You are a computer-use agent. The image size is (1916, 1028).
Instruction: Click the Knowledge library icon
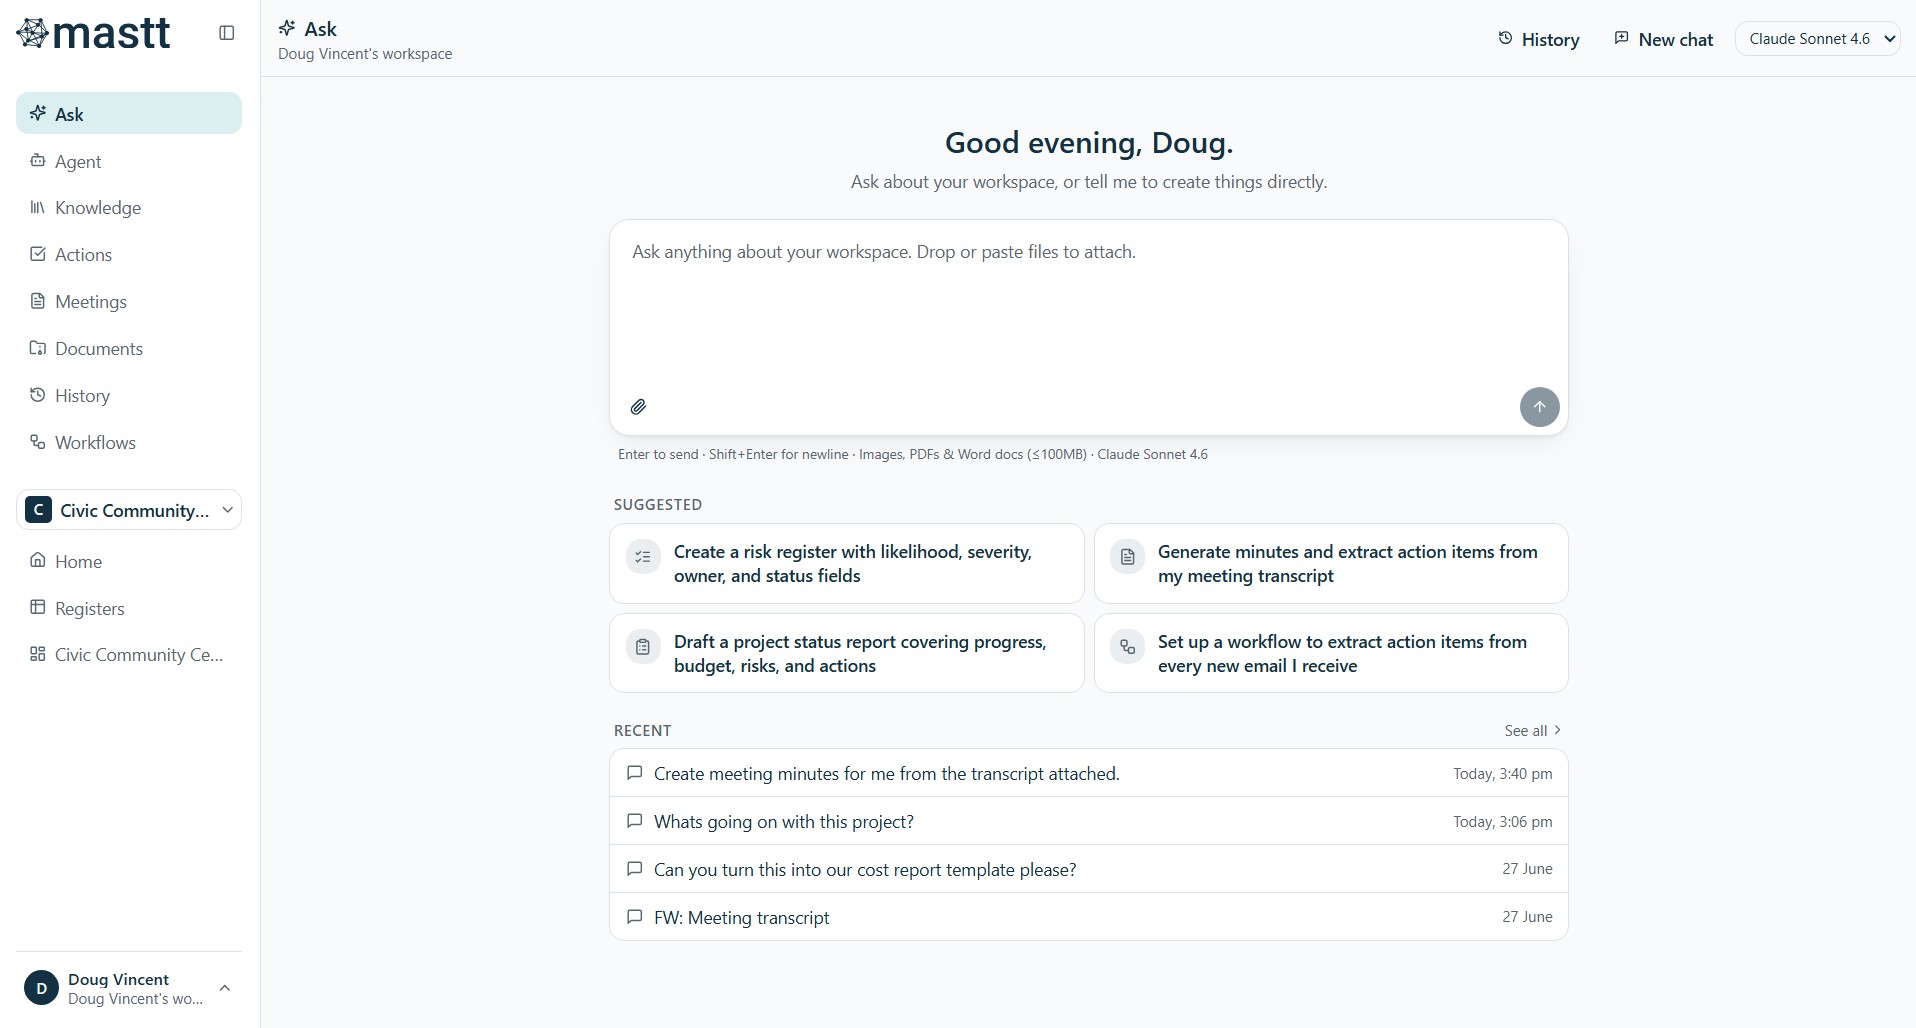(38, 207)
